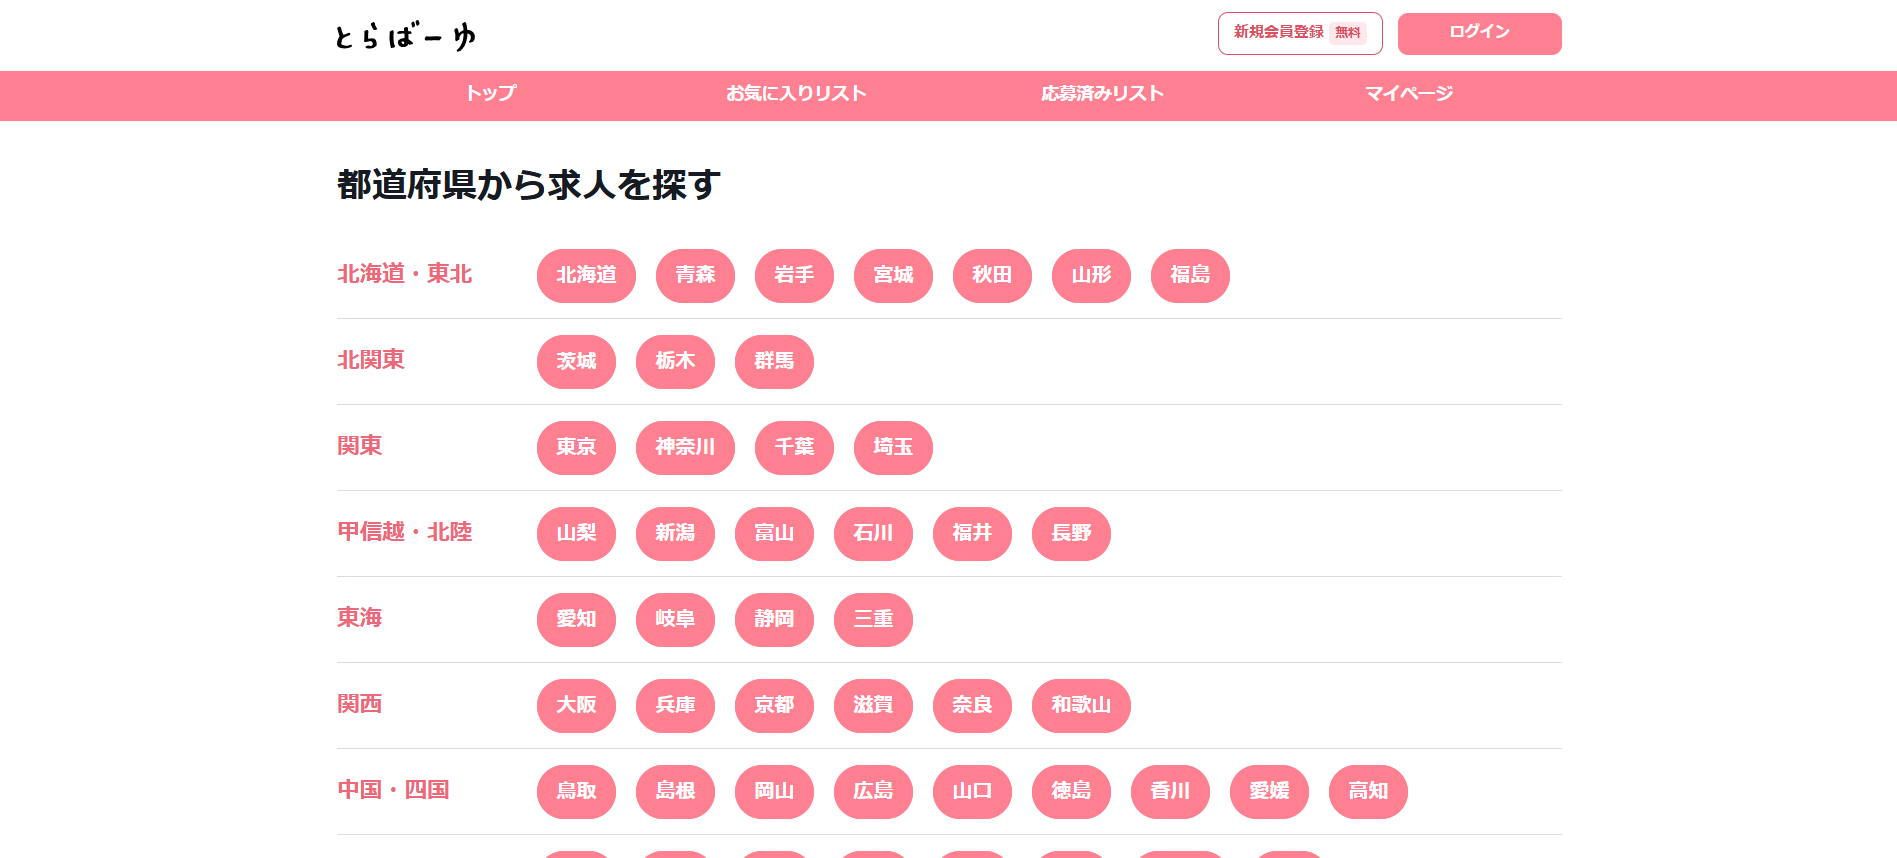Select the 長野 prefecture button

click(x=1071, y=533)
